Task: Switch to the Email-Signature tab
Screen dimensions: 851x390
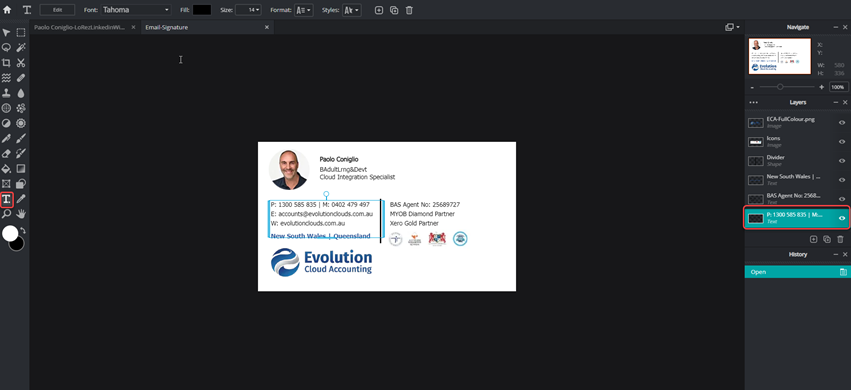Action: pyautogui.click(x=167, y=27)
